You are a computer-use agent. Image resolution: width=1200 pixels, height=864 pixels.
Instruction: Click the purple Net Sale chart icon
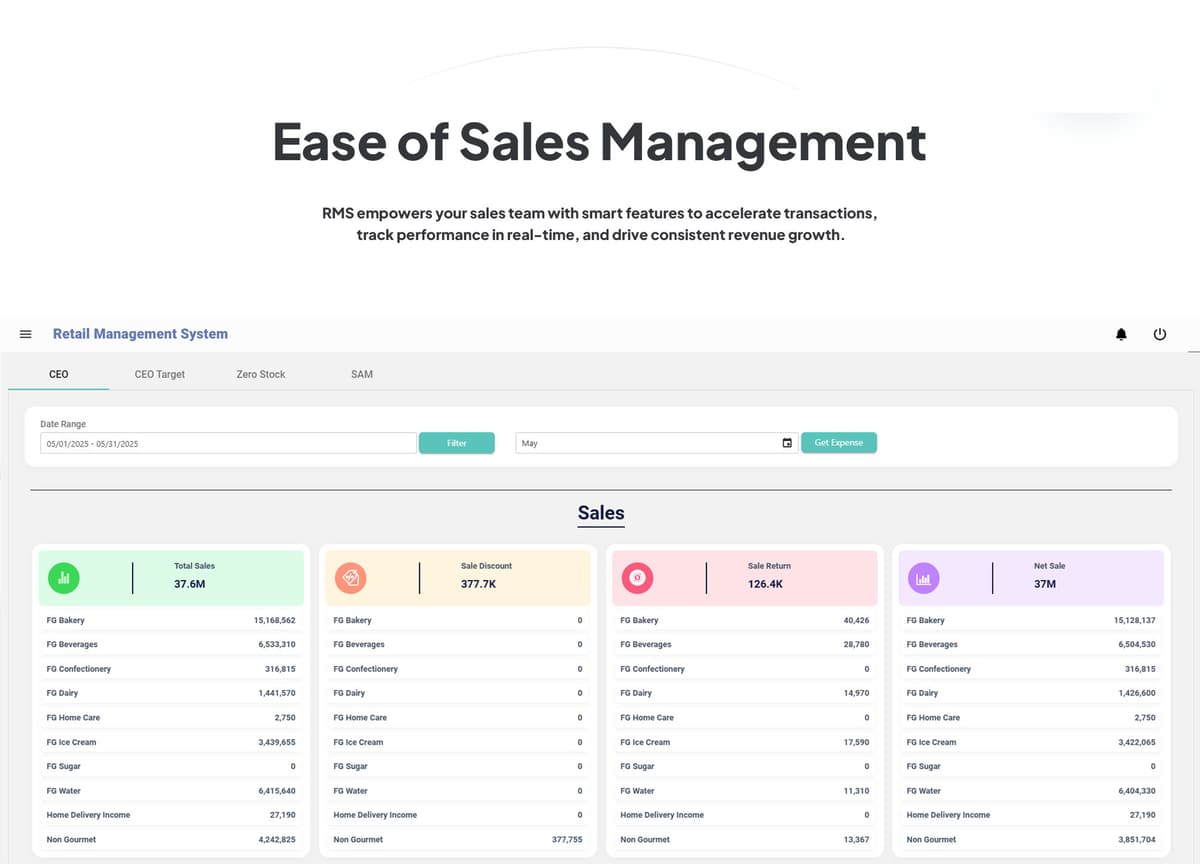923,577
